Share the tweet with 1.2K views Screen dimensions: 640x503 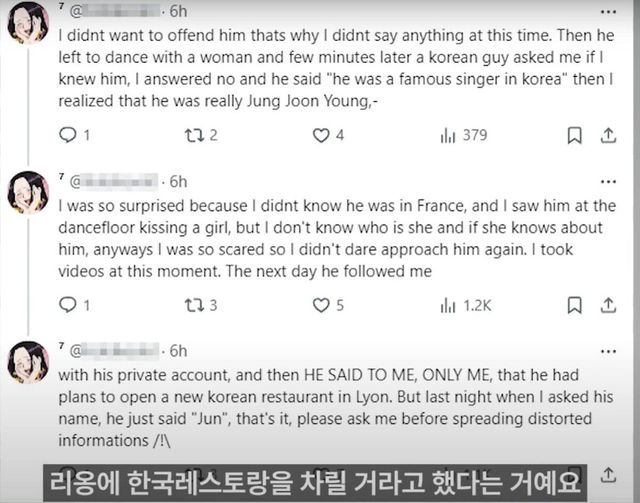tap(606, 305)
